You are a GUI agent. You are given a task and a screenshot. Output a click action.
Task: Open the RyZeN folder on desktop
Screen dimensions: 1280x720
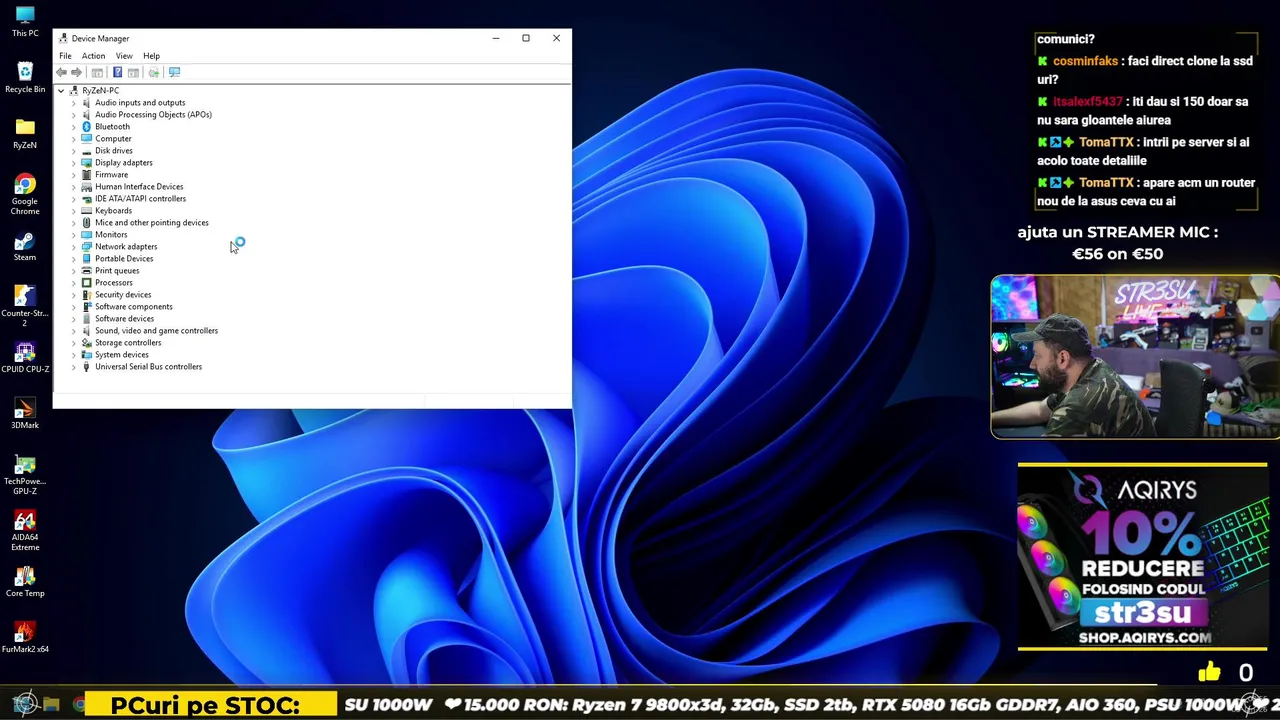click(25, 133)
